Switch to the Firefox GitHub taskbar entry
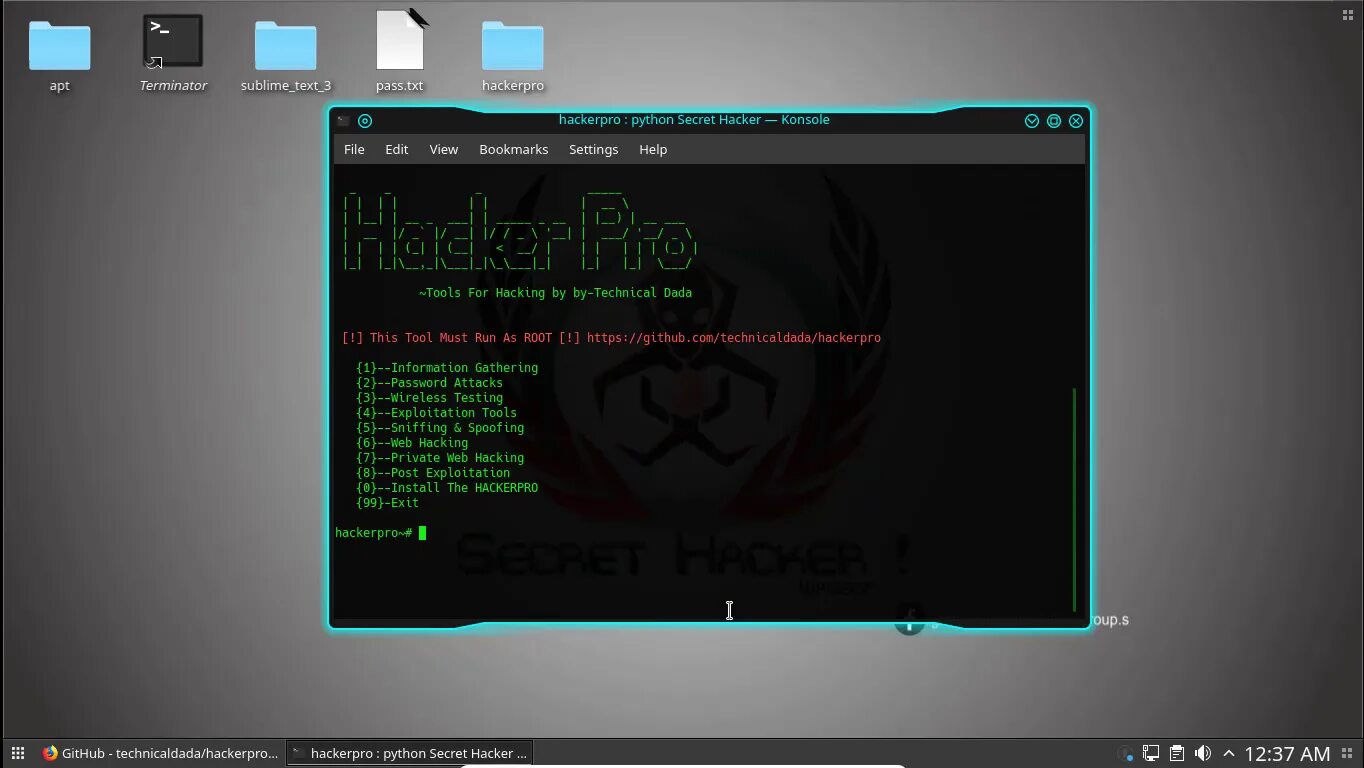This screenshot has height=768, width=1364. pyautogui.click(x=160, y=753)
